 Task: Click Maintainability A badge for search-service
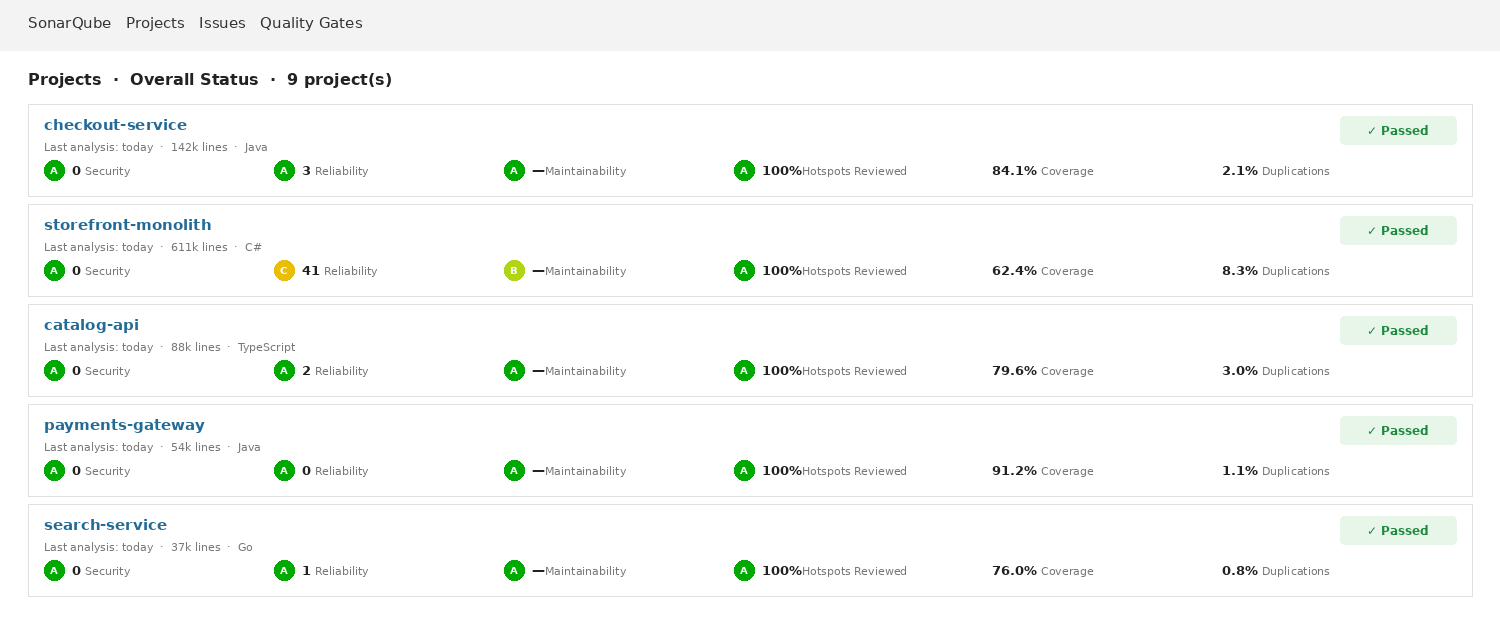point(514,571)
